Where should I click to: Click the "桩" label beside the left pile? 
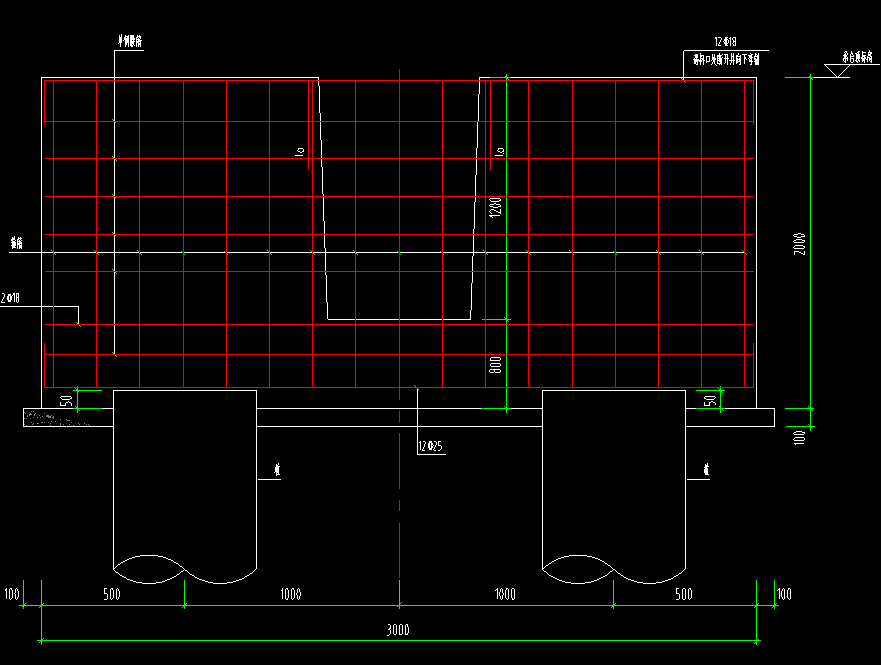pyautogui.click(x=277, y=470)
